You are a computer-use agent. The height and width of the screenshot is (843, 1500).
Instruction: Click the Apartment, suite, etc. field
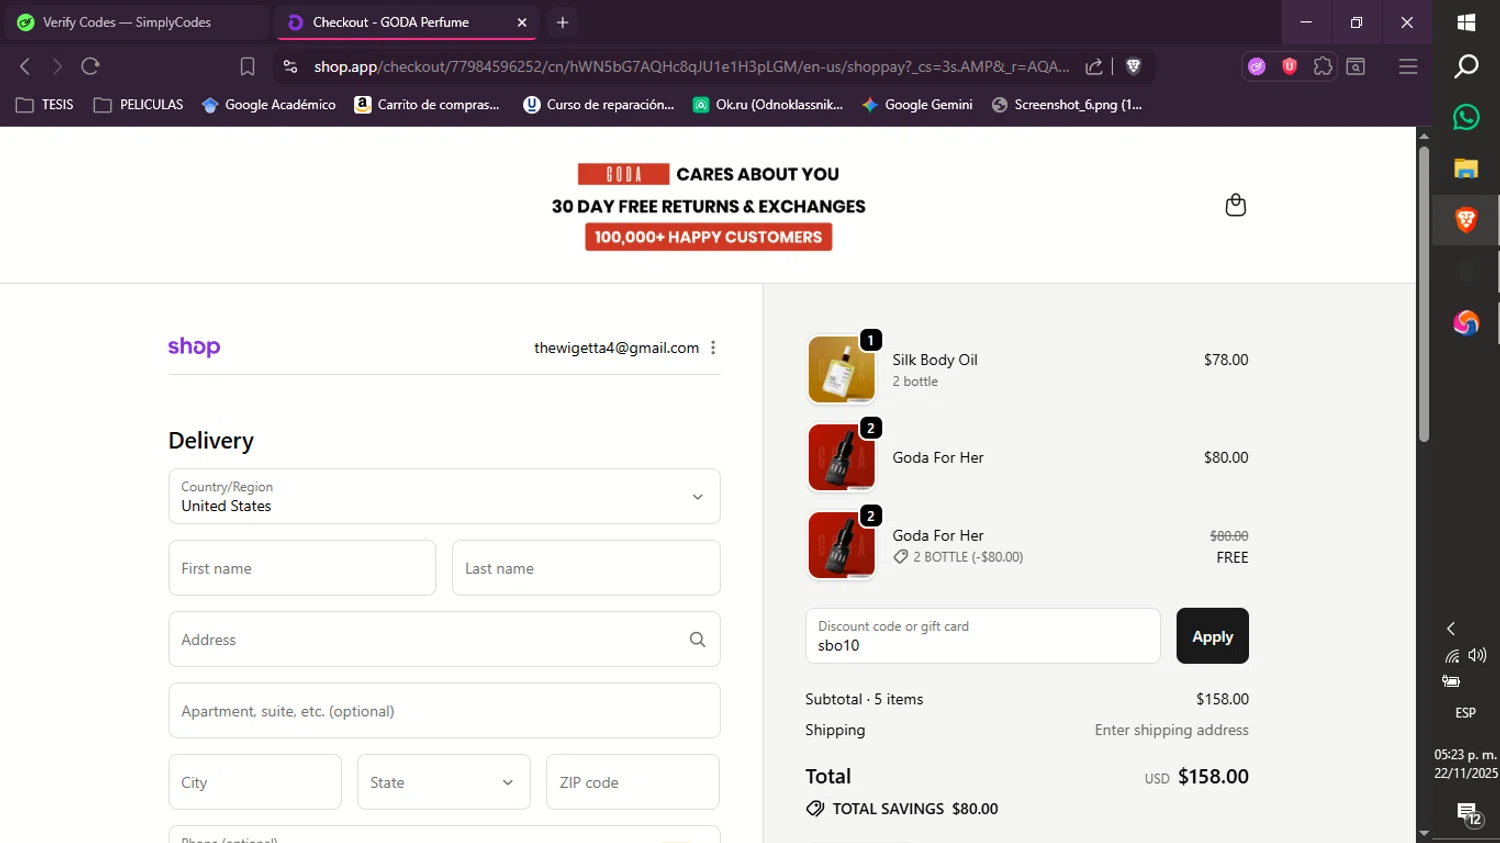(x=444, y=711)
